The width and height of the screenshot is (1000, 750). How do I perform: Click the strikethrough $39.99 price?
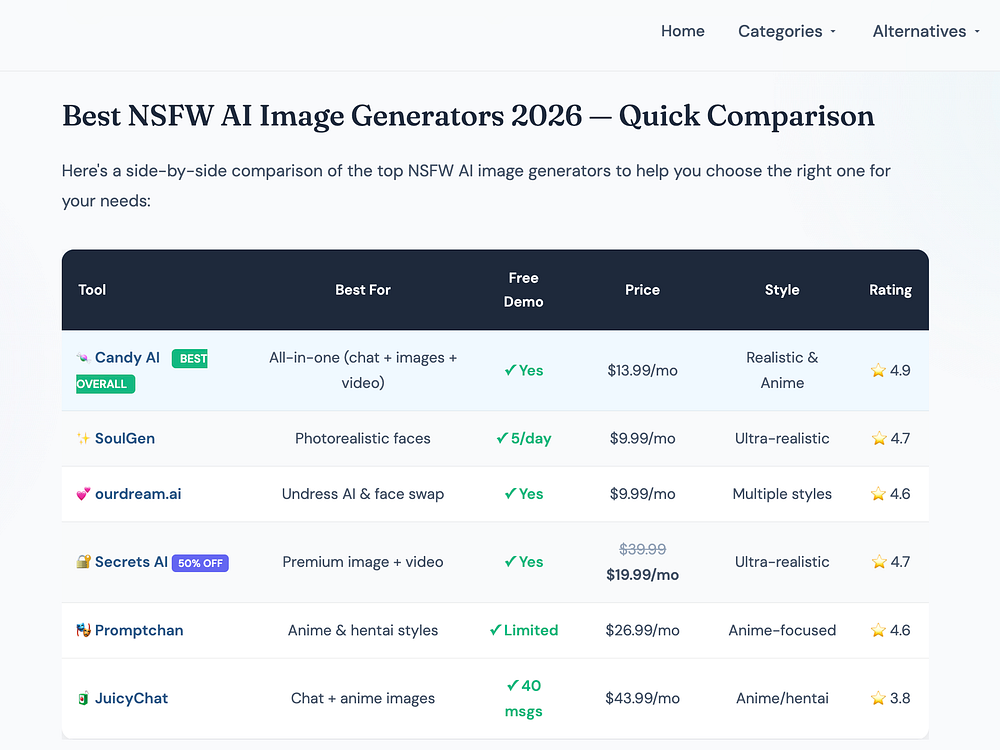click(642, 549)
